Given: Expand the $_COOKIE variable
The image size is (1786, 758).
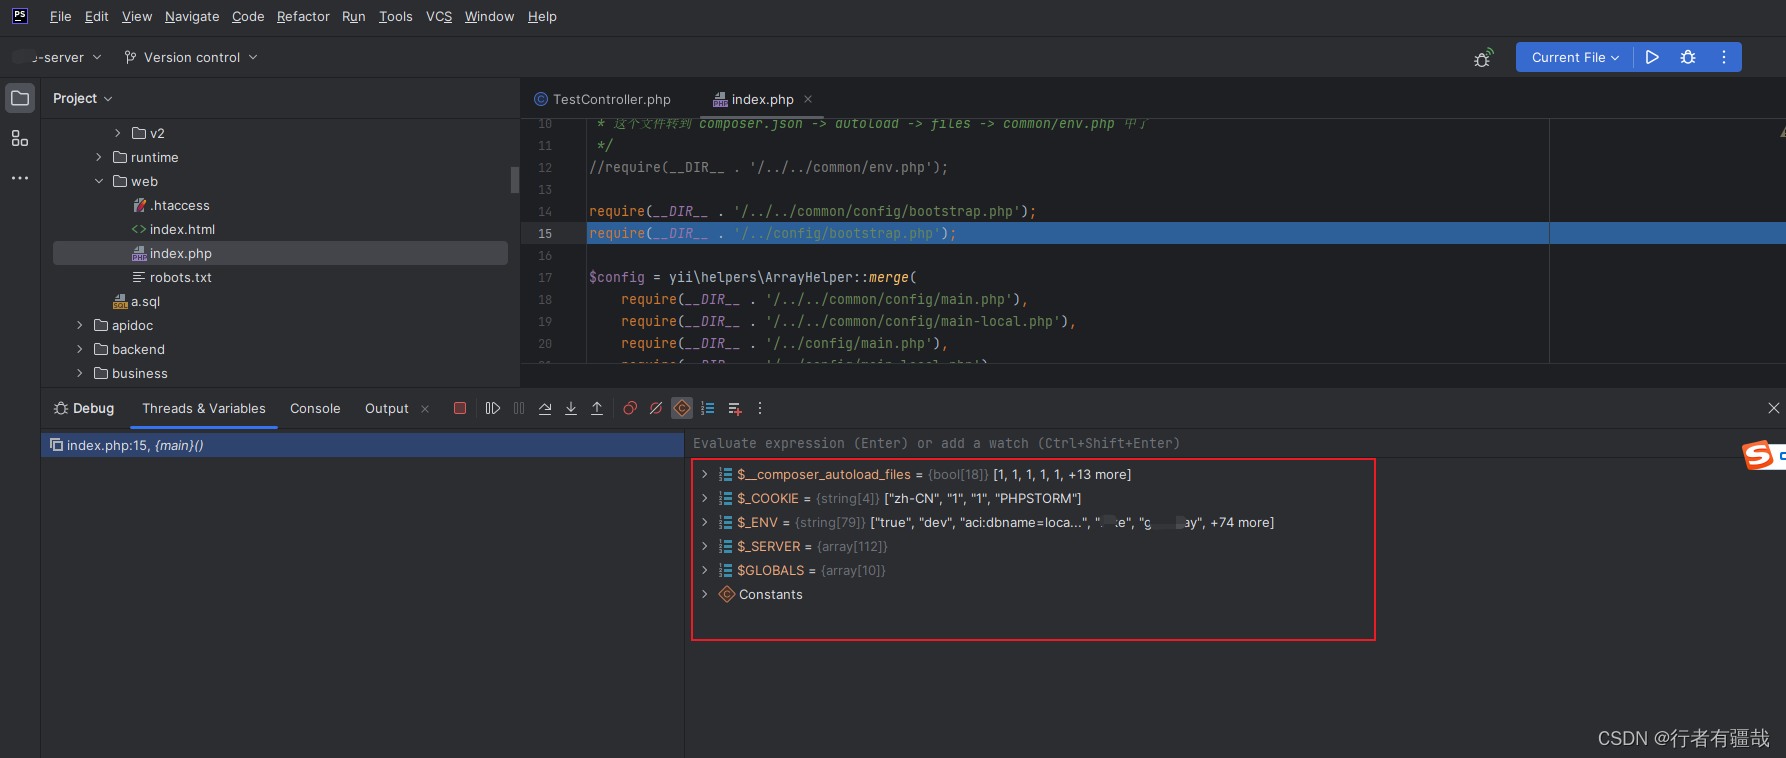Looking at the screenshot, I should point(705,498).
